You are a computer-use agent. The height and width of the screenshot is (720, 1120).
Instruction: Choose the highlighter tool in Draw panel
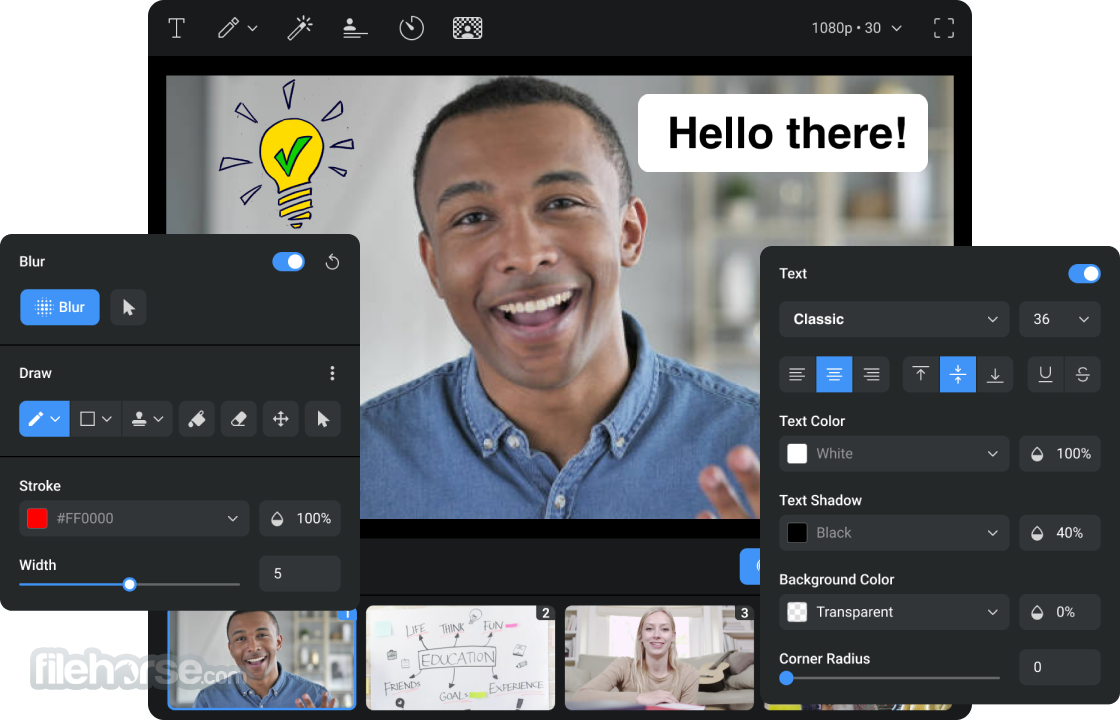[196, 419]
